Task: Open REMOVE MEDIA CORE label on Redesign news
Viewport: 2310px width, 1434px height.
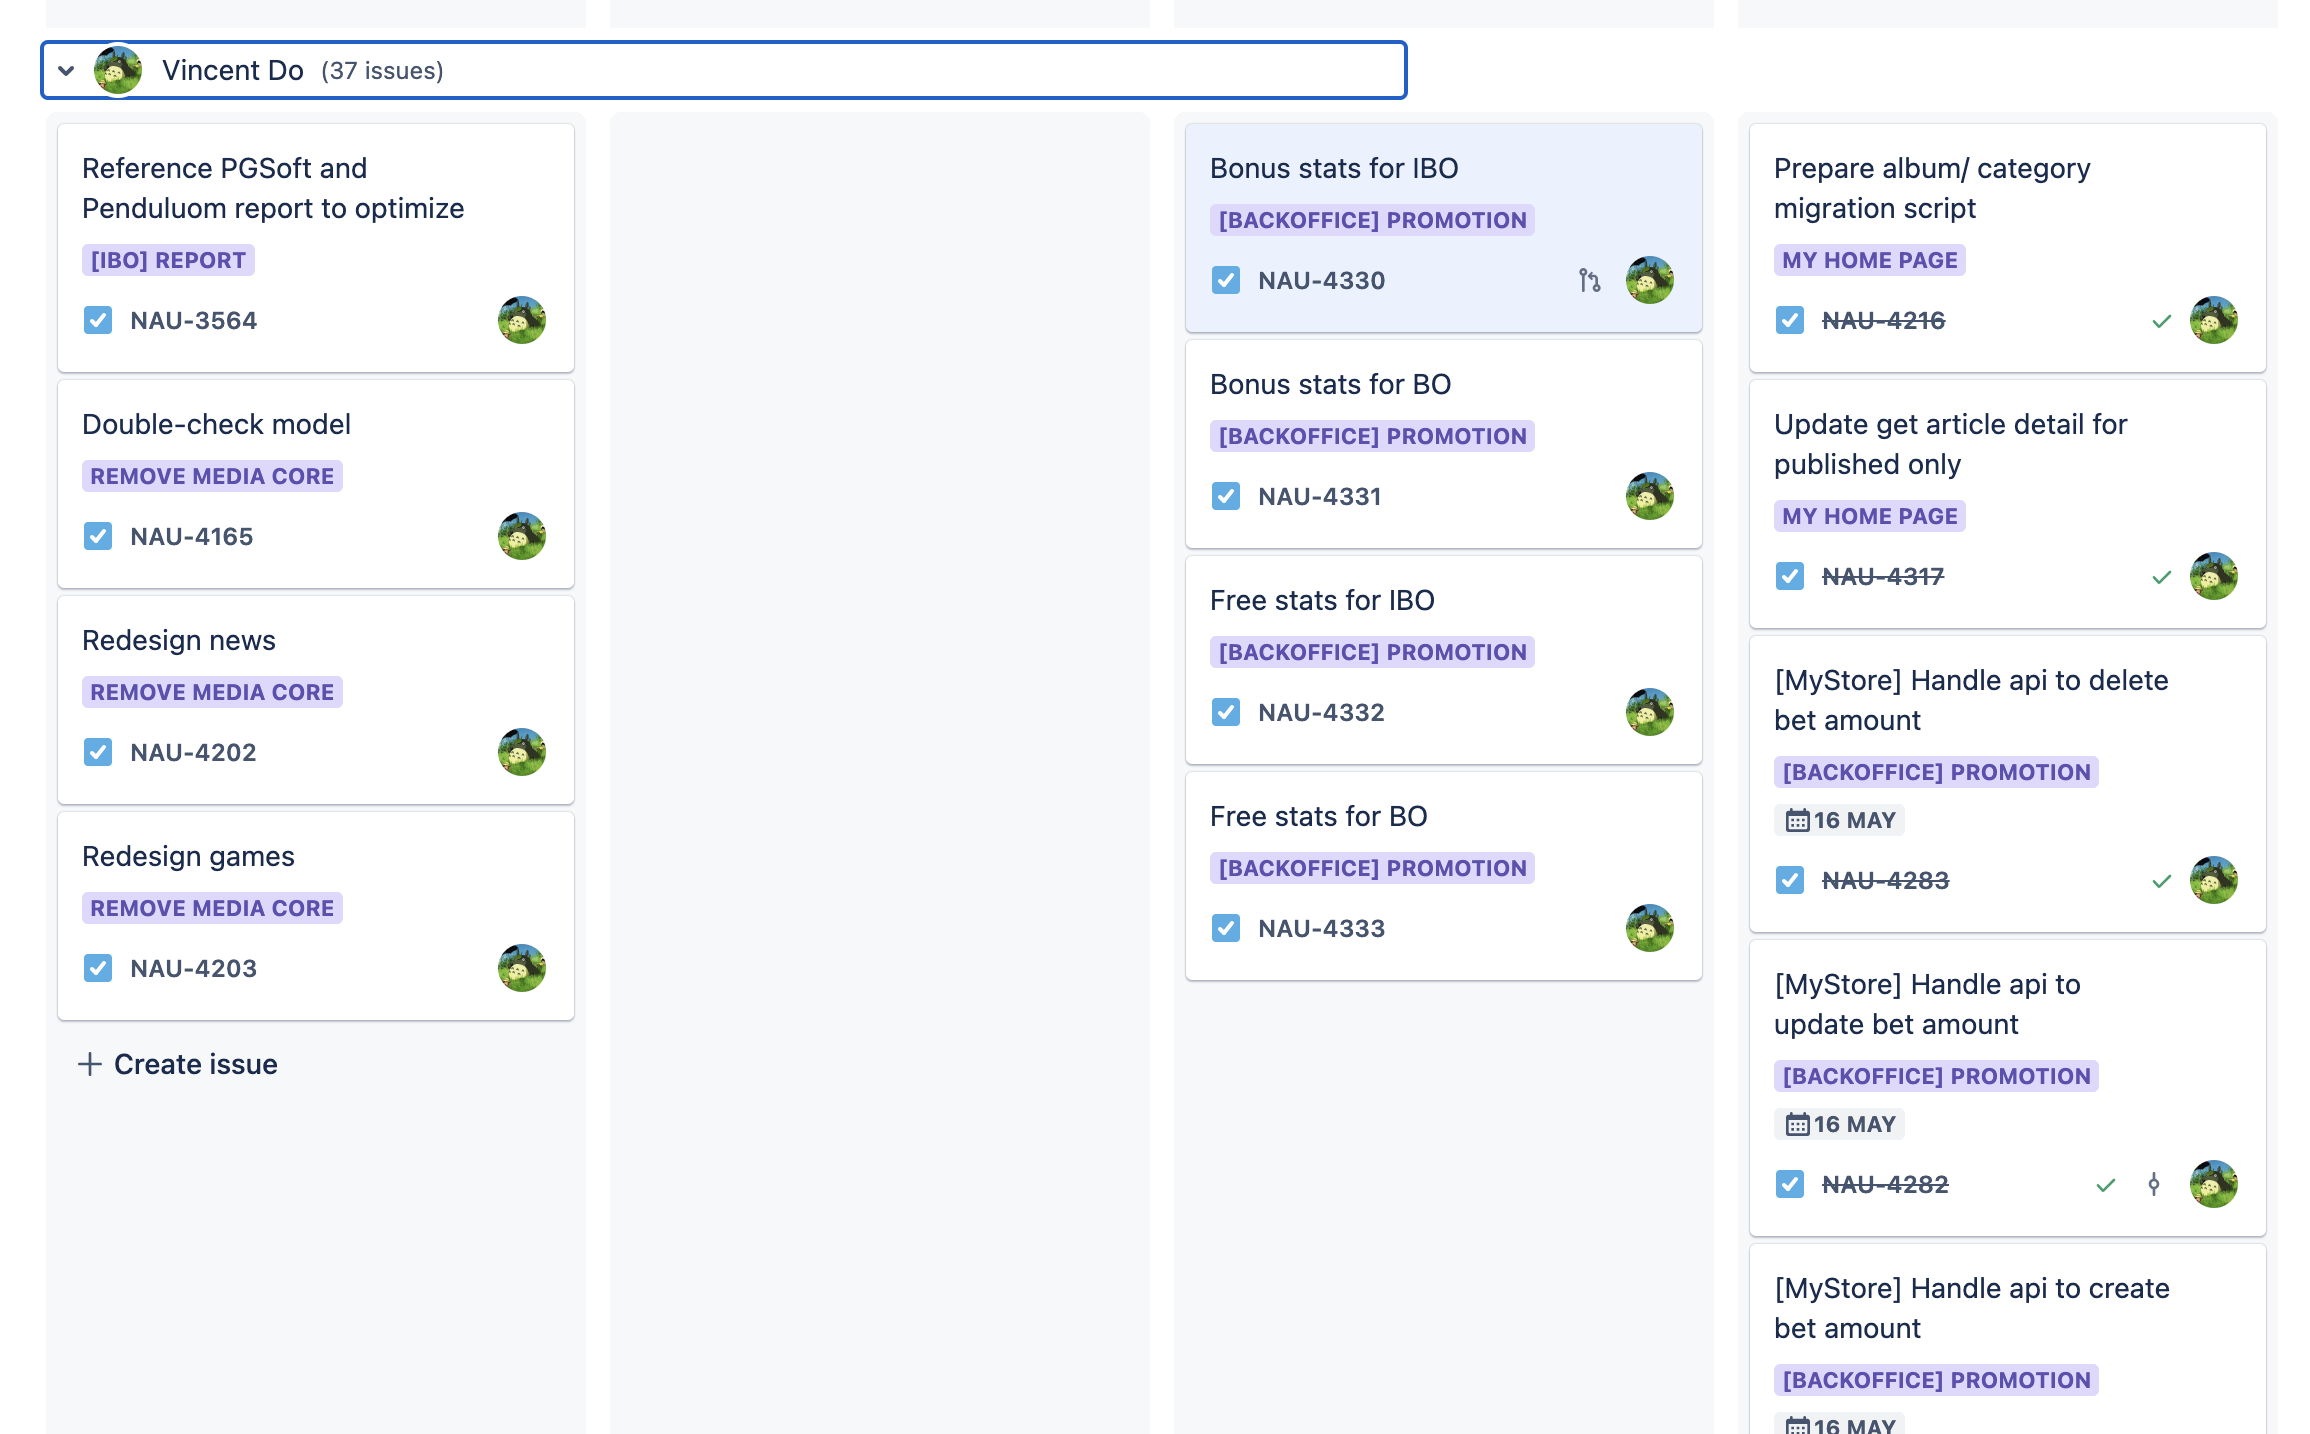Action: (212, 693)
